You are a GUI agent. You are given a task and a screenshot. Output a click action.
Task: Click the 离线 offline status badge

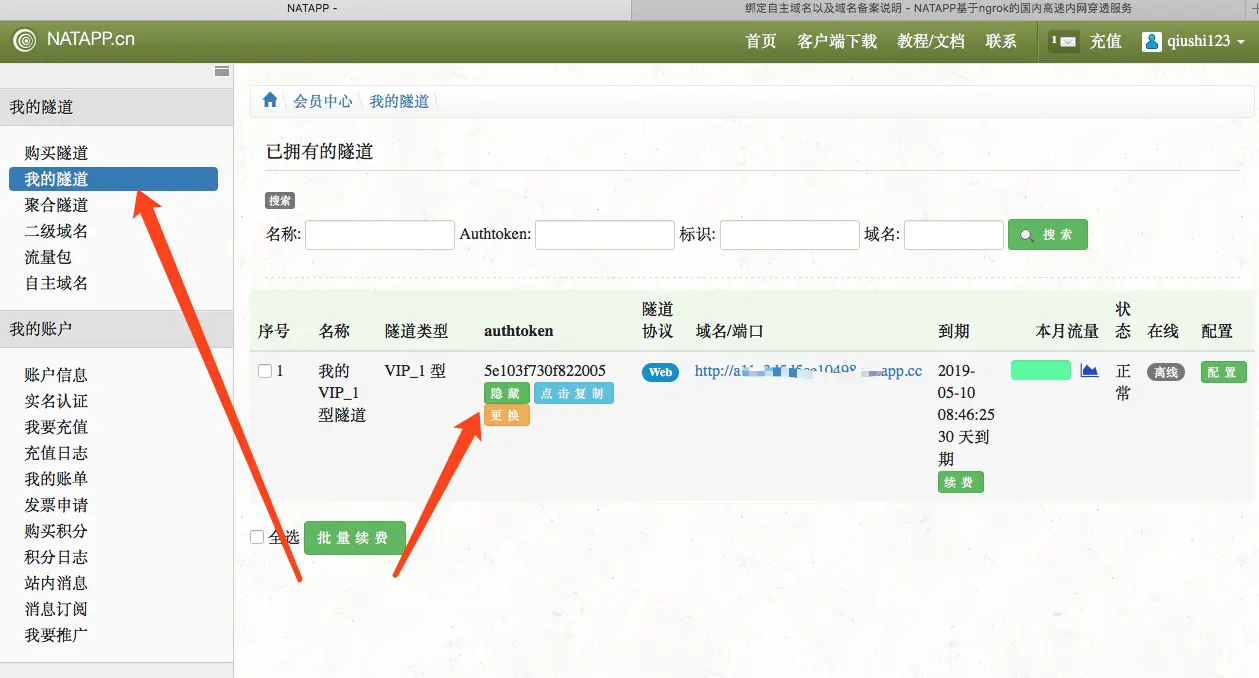[1166, 372]
